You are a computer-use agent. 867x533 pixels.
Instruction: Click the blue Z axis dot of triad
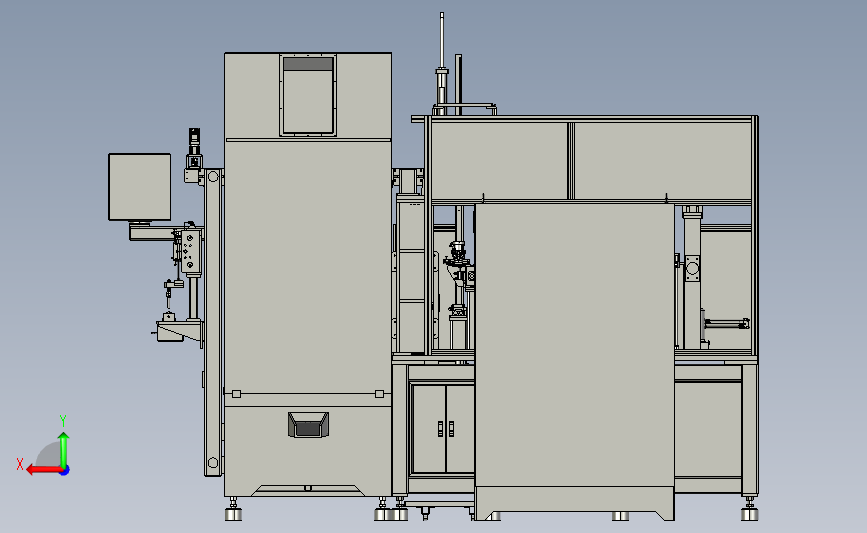click(x=65, y=471)
